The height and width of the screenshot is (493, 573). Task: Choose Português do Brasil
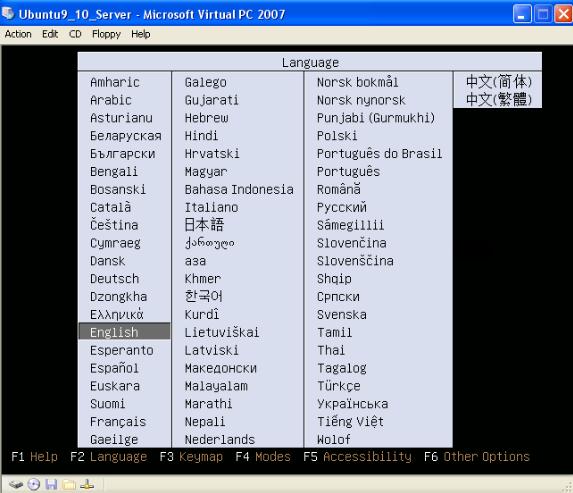[379, 153]
